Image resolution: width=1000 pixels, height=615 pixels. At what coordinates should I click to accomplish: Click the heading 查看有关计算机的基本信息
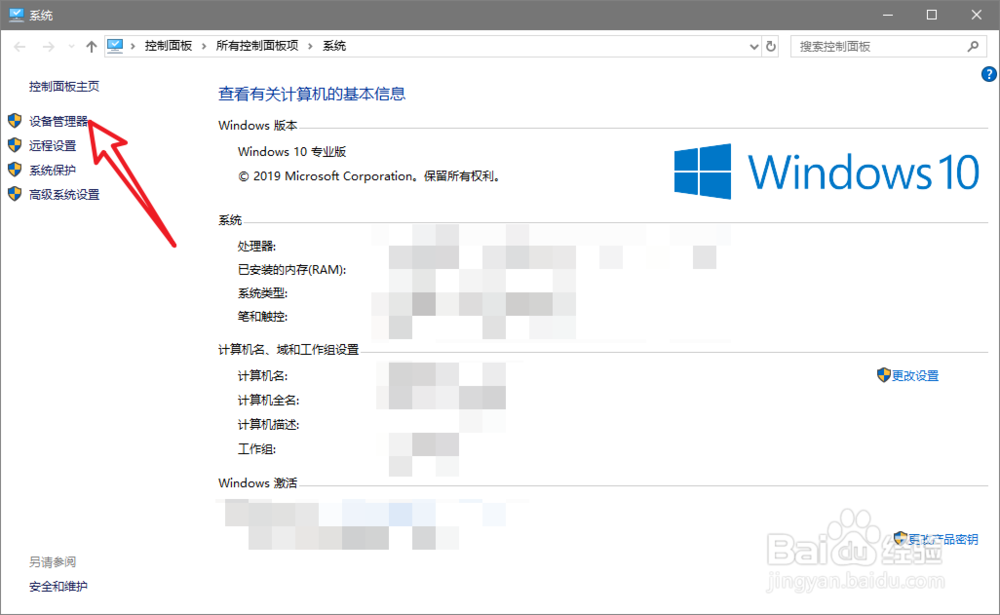tap(312, 94)
